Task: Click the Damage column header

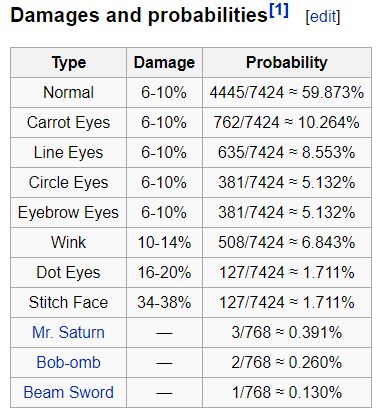Action: click(x=164, y=63)
